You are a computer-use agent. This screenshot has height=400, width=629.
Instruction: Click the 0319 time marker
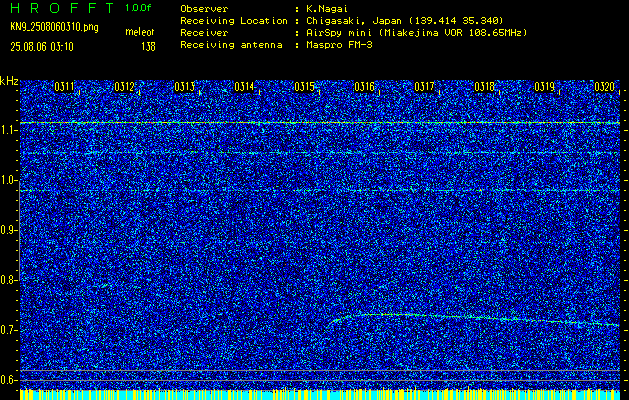pos(544,87)
